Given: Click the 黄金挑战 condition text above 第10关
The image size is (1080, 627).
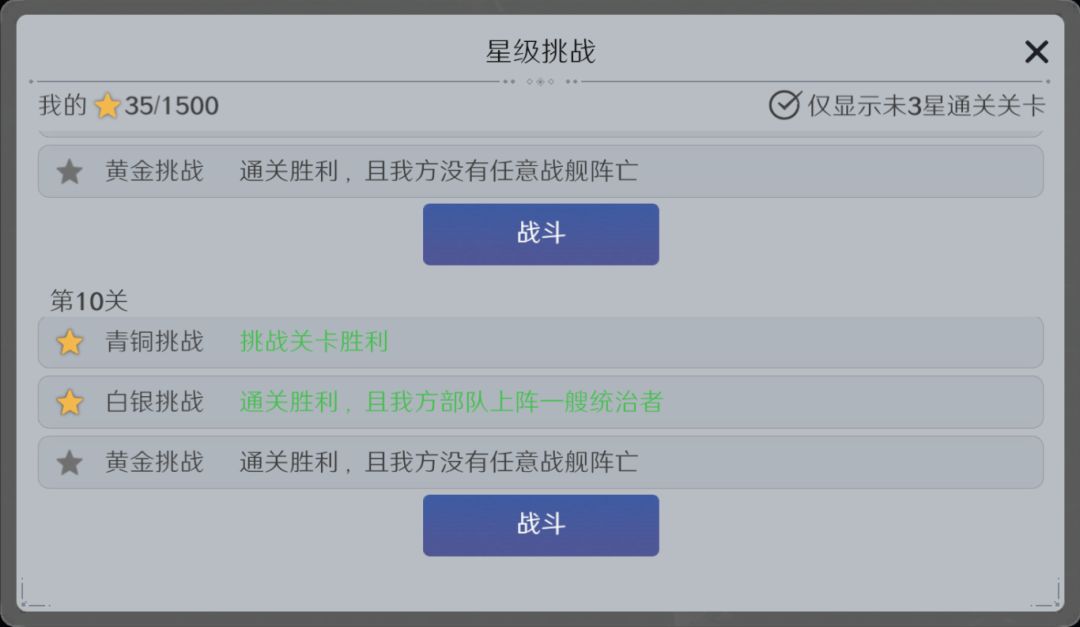Looking at the screenshot, I should coord(438,172).
